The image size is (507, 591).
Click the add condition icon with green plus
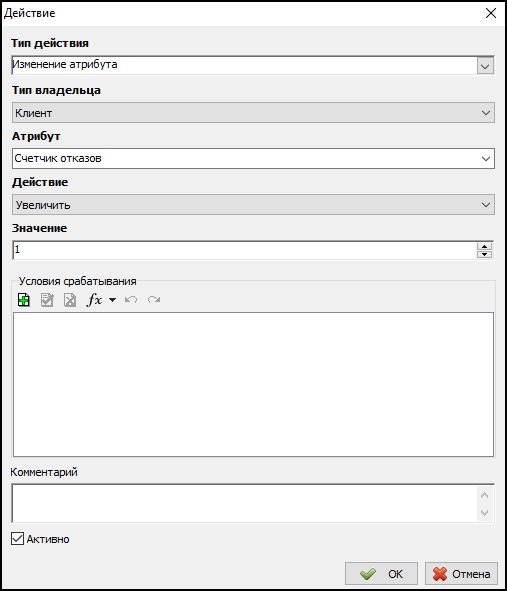[x=24, y=300]
